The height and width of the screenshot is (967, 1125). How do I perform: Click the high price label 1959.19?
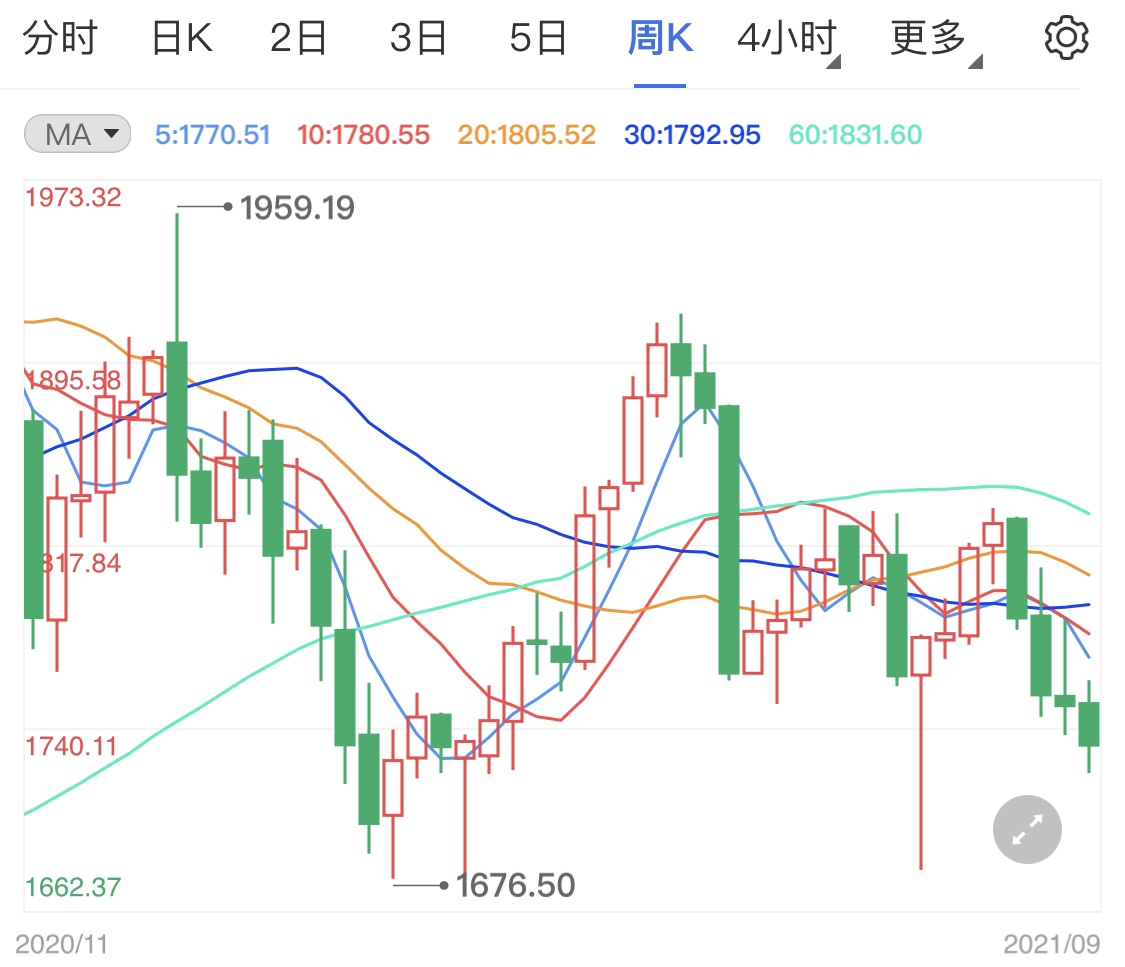pyautogui.click(x=297, y=208)
